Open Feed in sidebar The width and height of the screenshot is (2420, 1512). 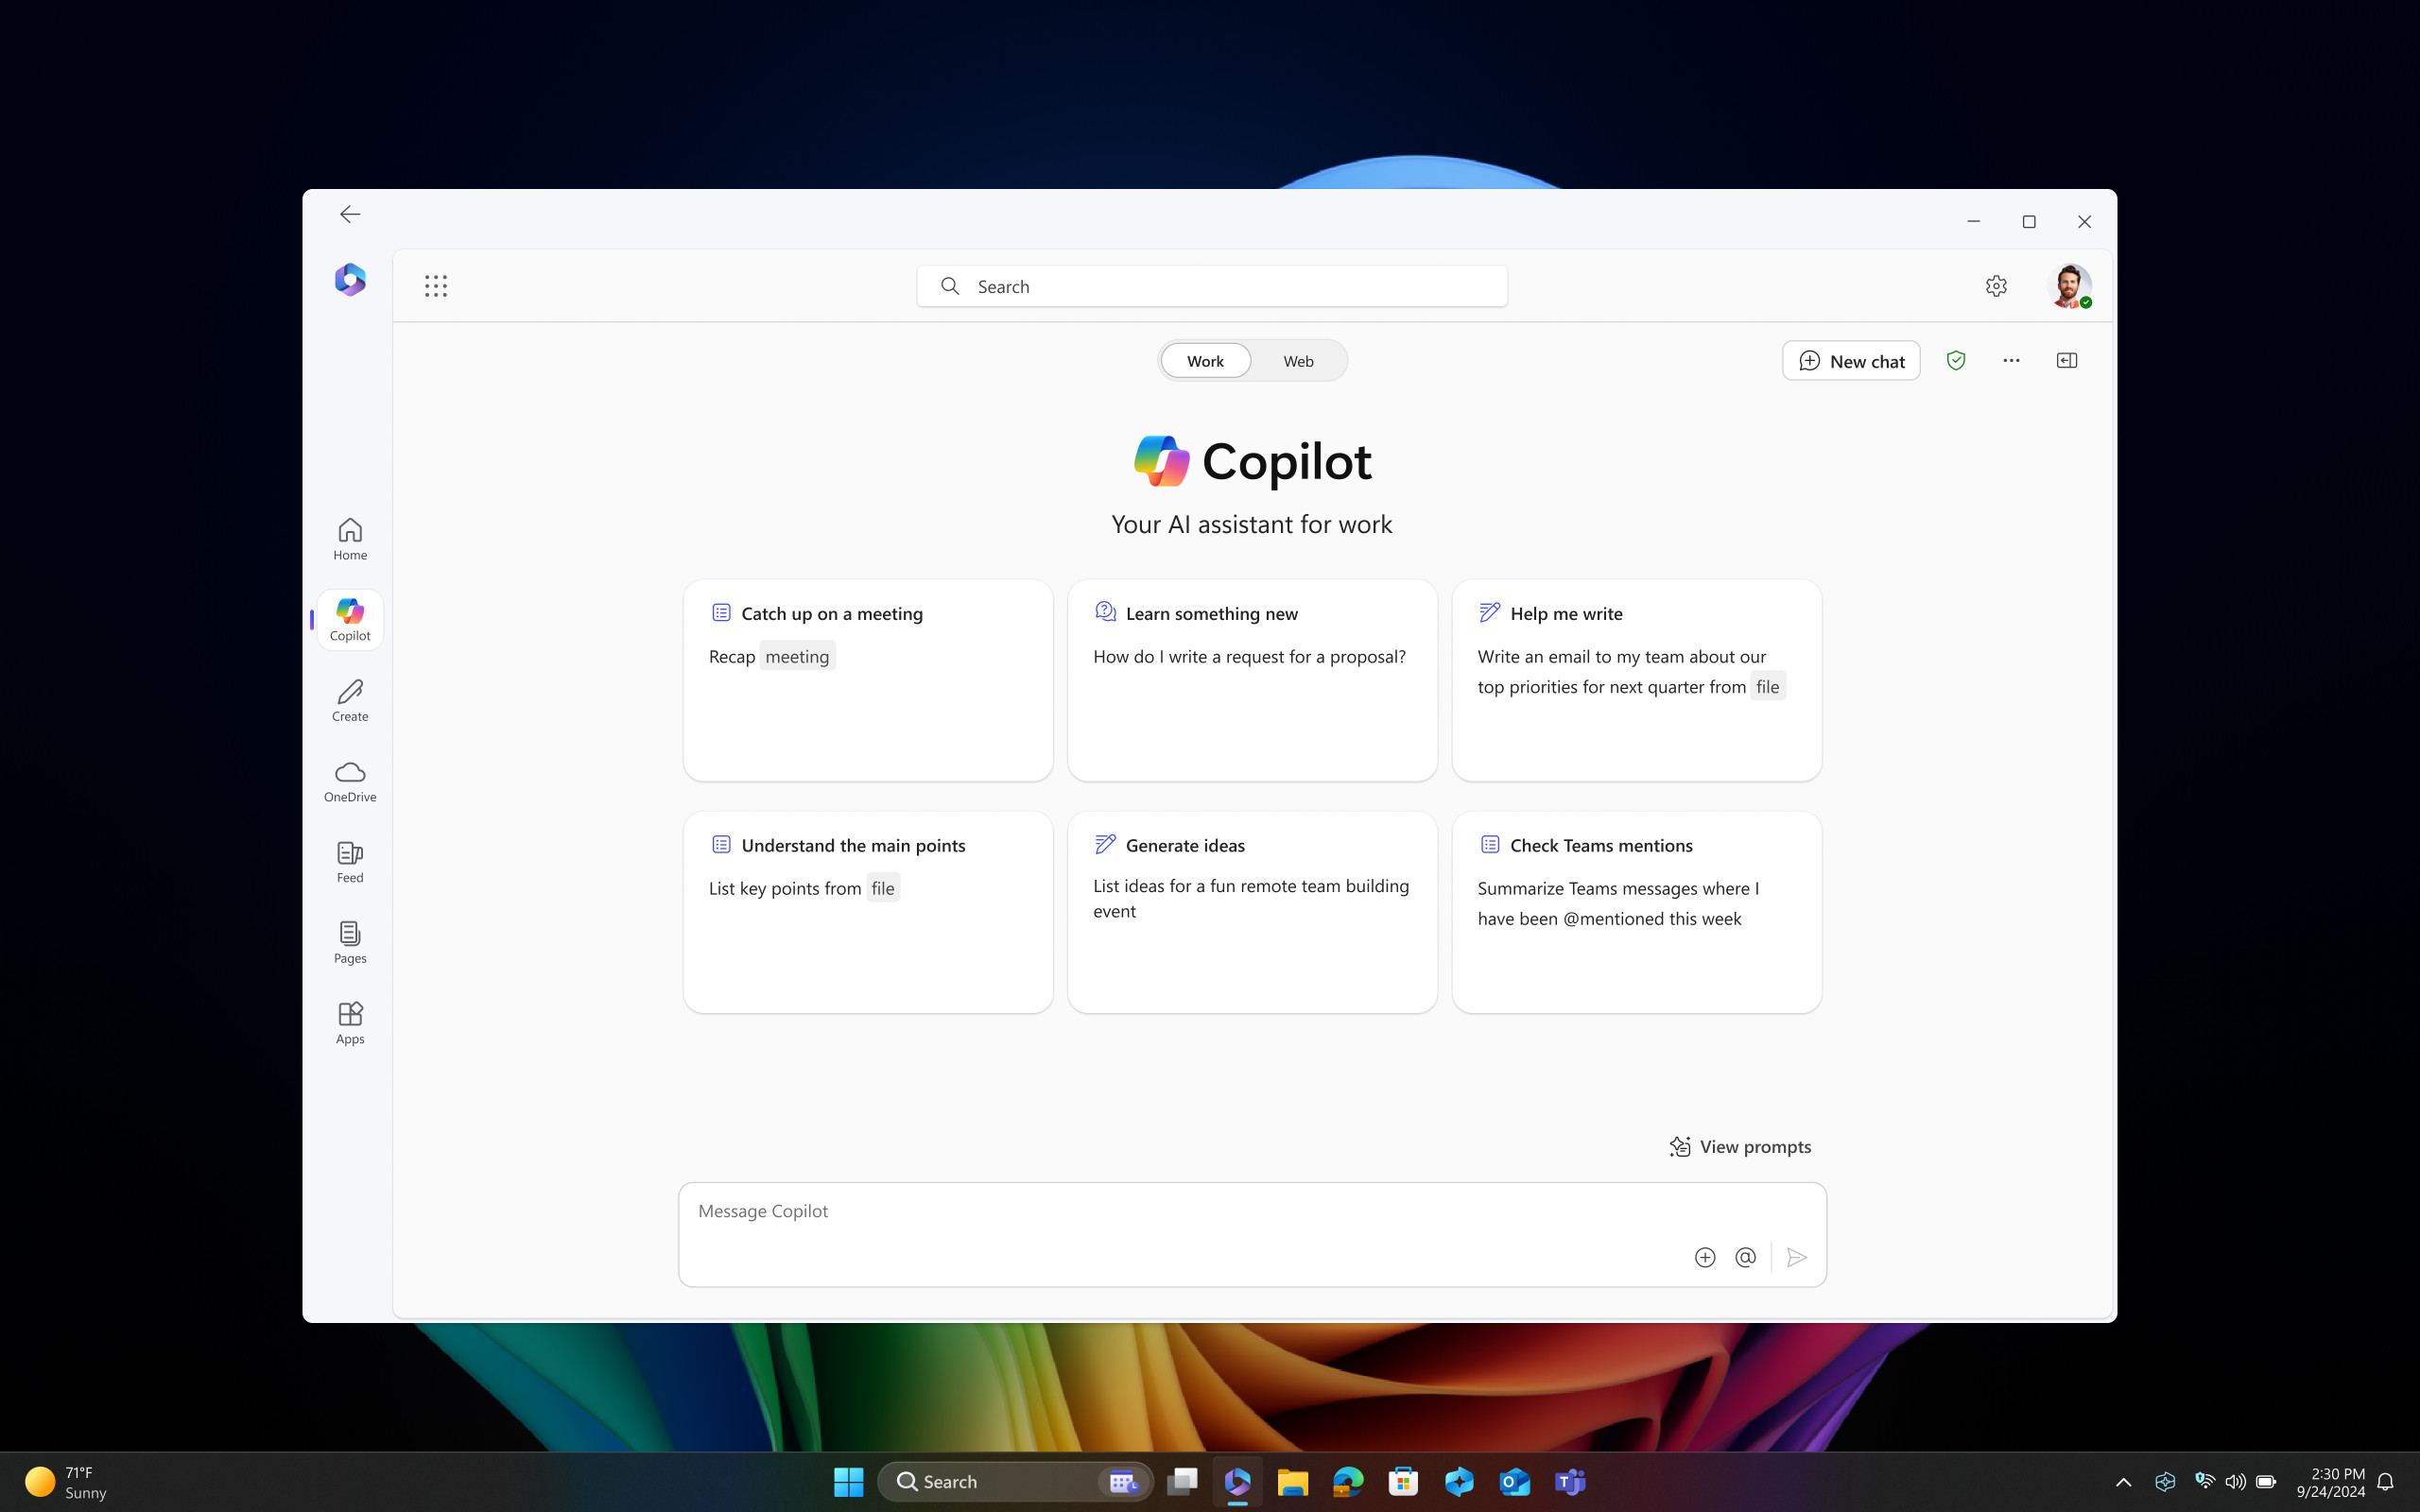click(349, 859)
